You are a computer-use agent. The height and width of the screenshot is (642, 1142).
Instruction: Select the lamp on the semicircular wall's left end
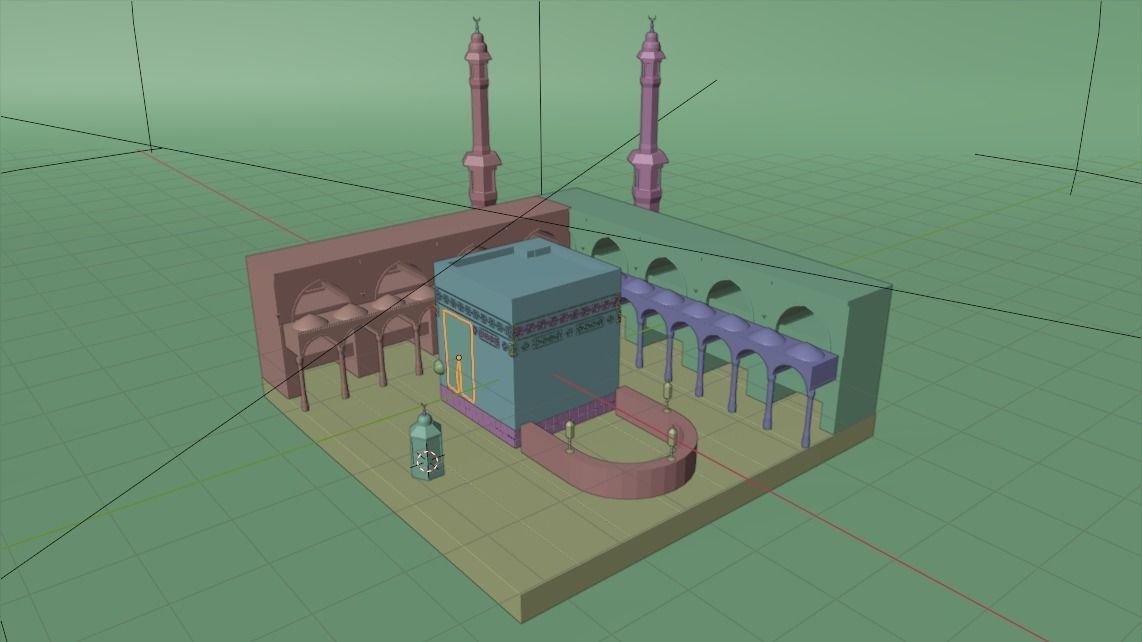tap(570, 436)
